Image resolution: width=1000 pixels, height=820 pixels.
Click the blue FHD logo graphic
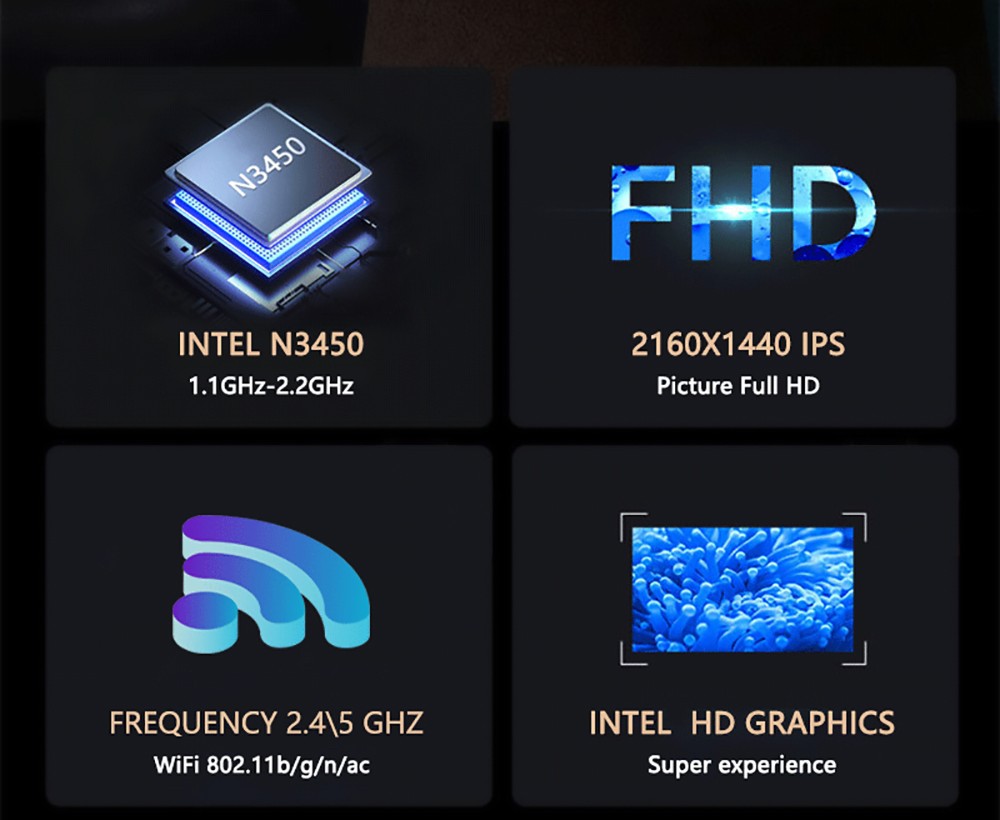(x=742, y=212)
